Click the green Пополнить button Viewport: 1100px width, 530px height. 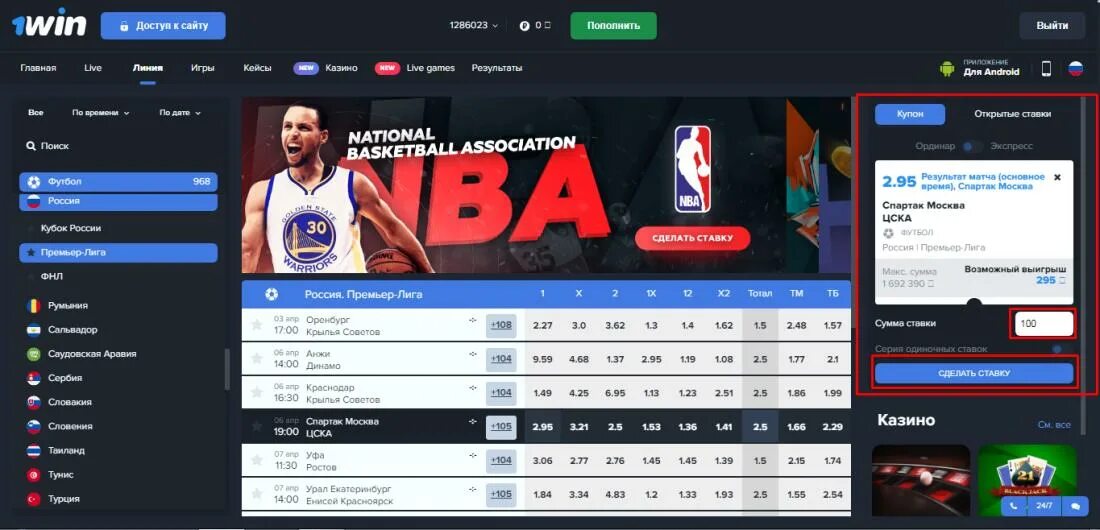pos(613,25)
